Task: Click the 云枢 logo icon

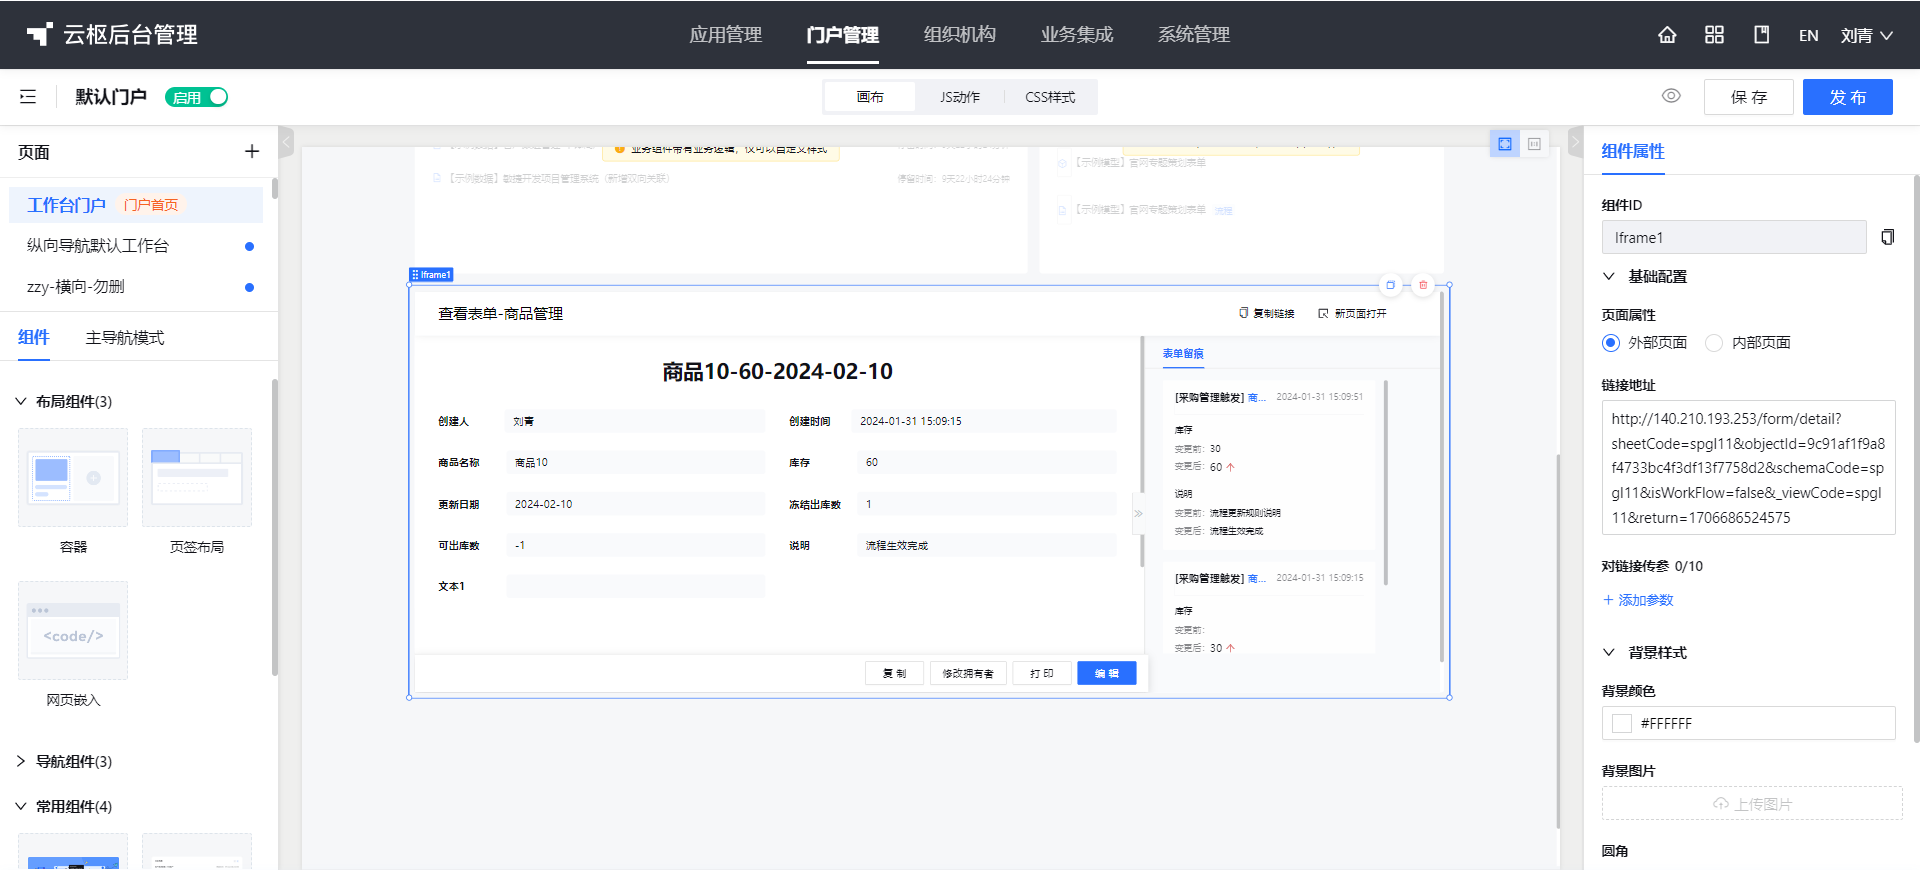Action: [39, 35]
